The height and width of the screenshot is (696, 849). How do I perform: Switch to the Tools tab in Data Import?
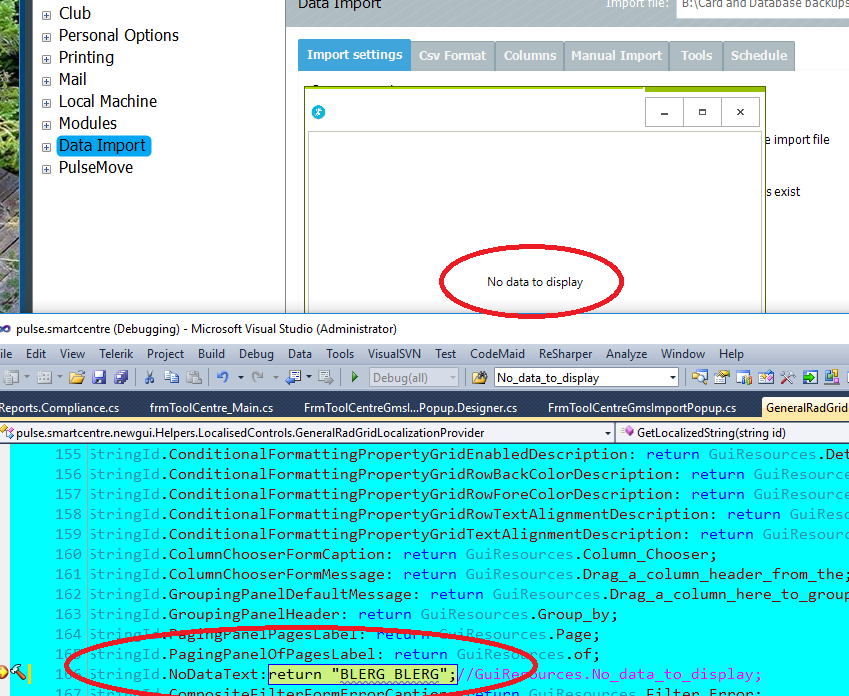coord(696,56)
